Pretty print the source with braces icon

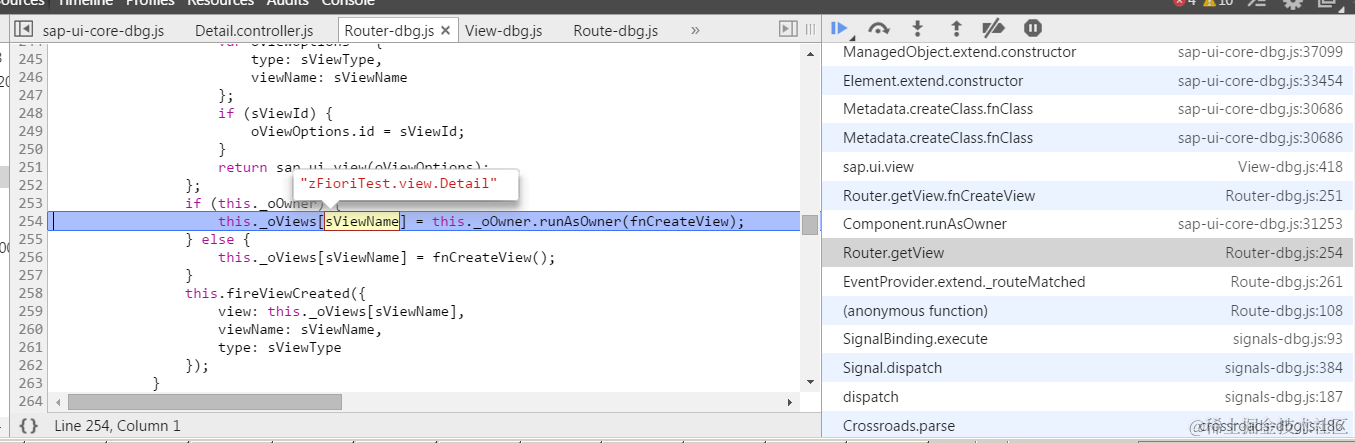coord(28,426)
